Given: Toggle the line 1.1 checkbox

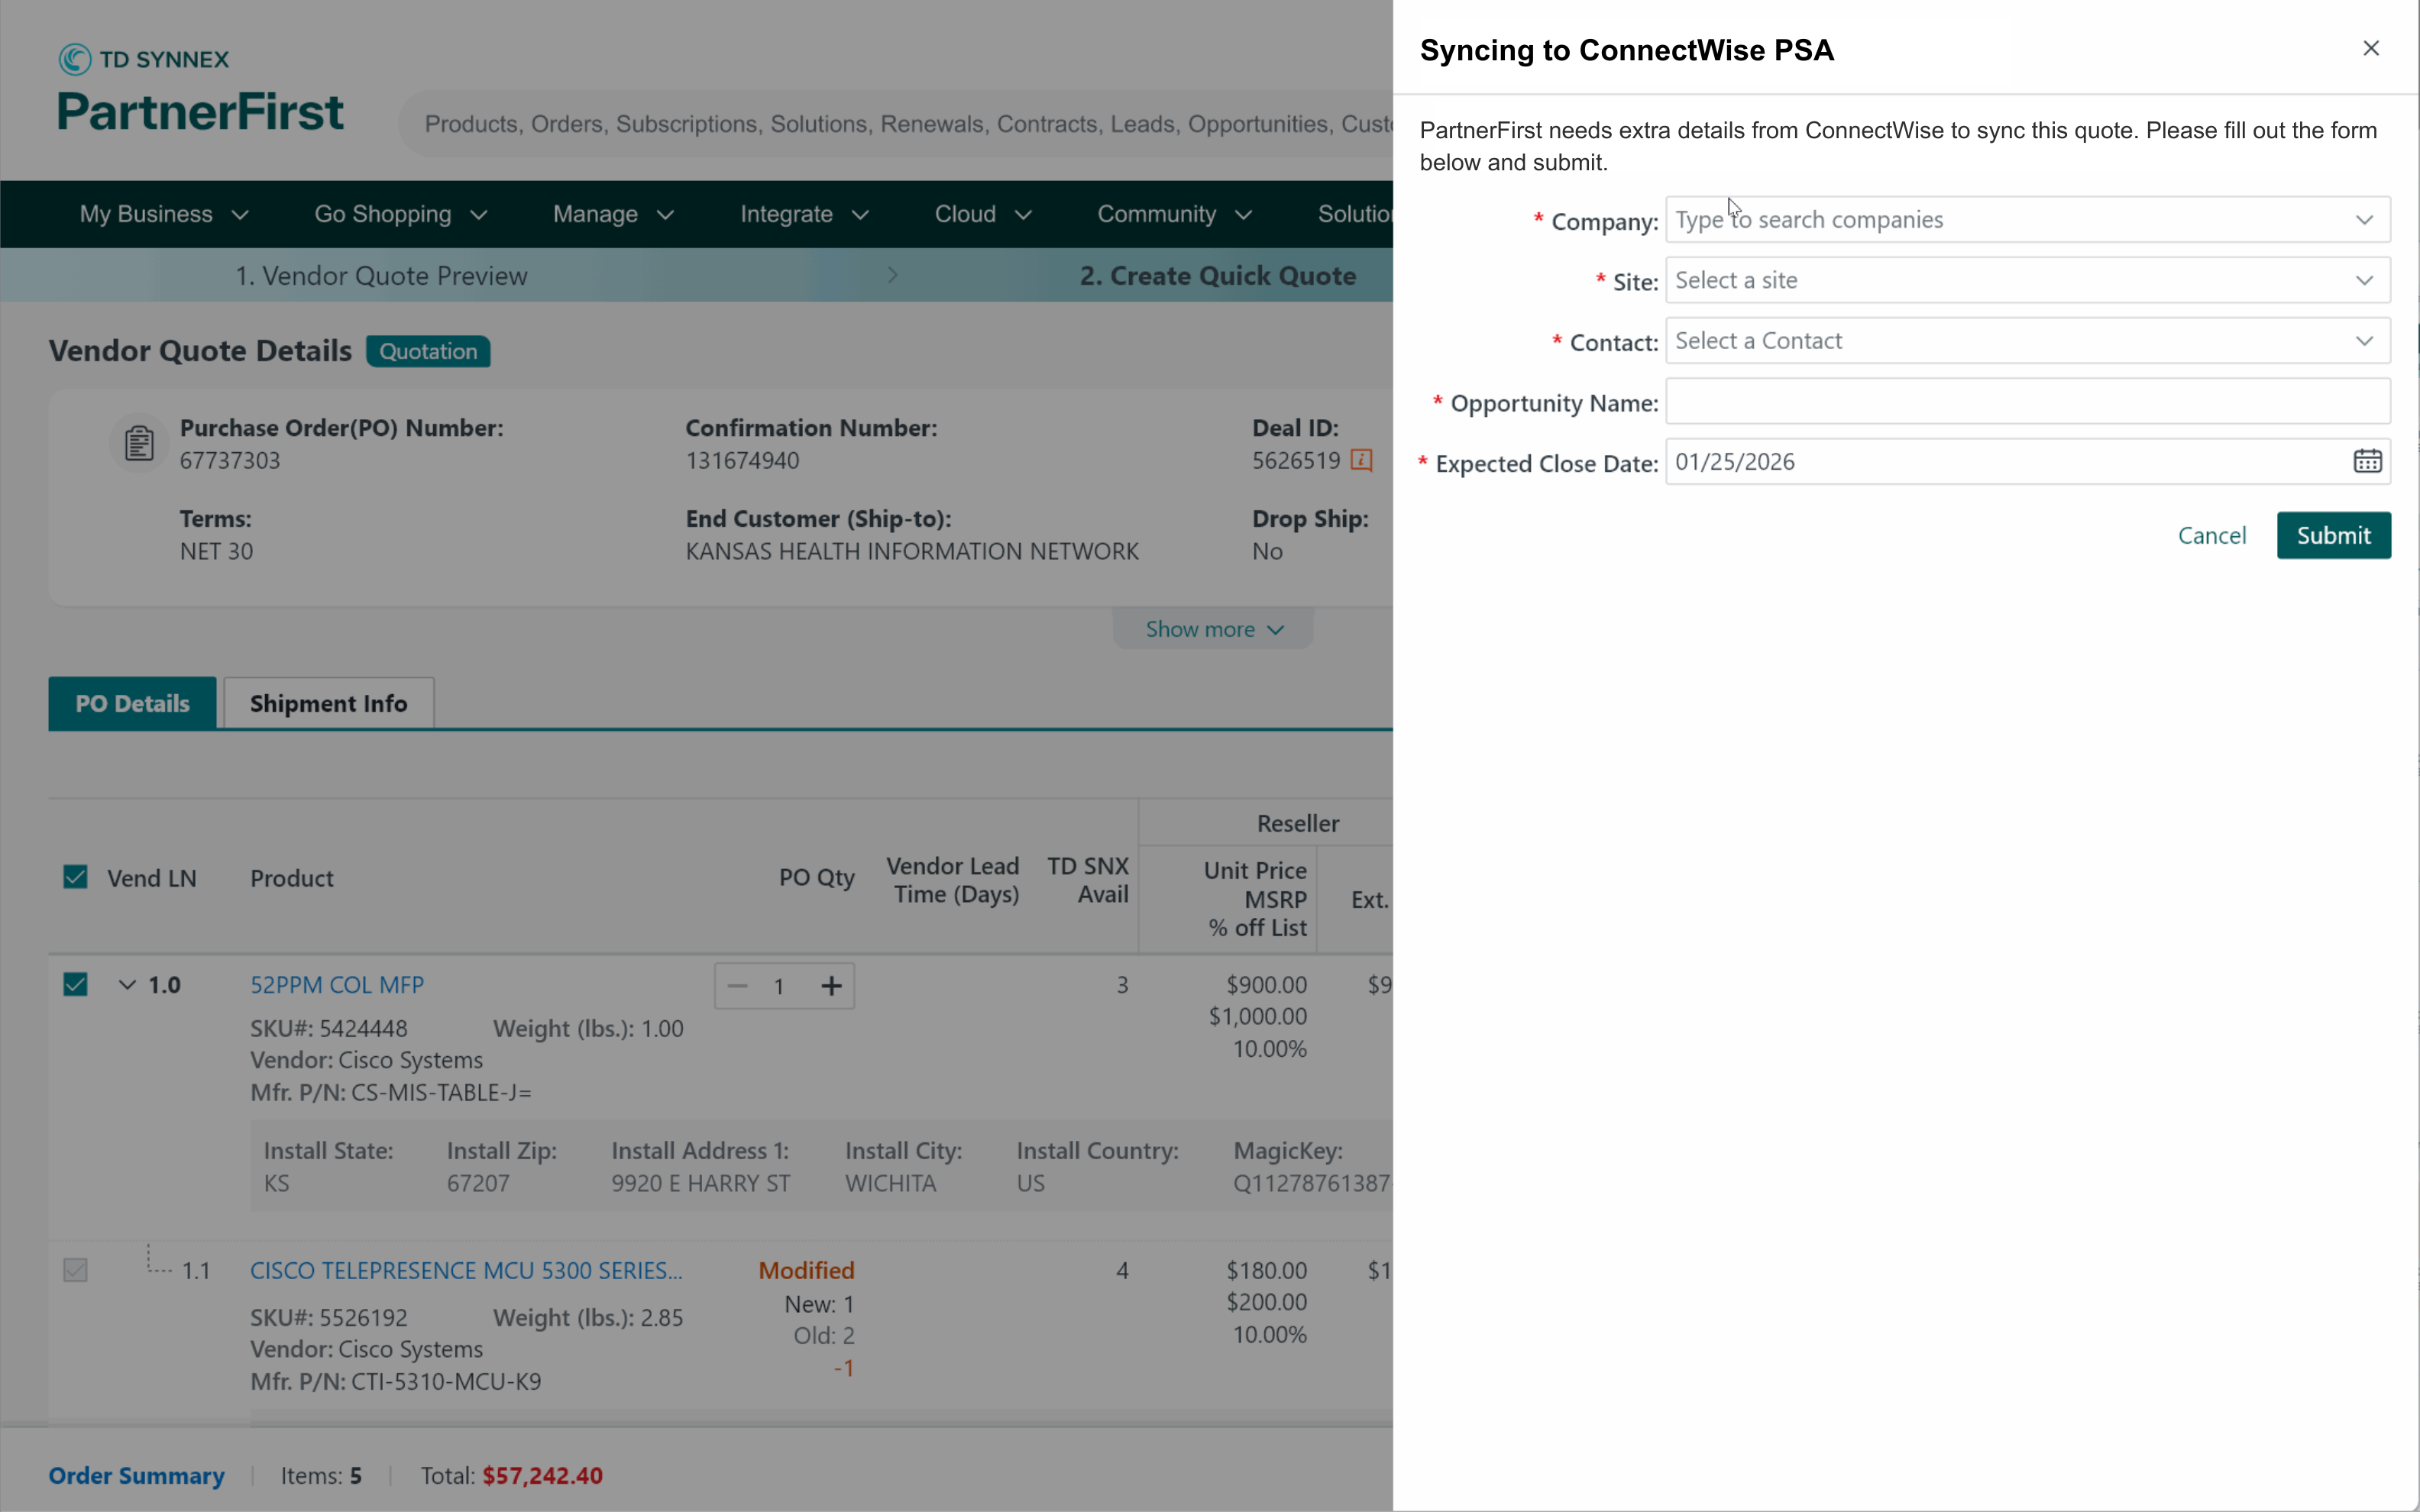Looking at the screenshot, I should (x=75, y=1270).
